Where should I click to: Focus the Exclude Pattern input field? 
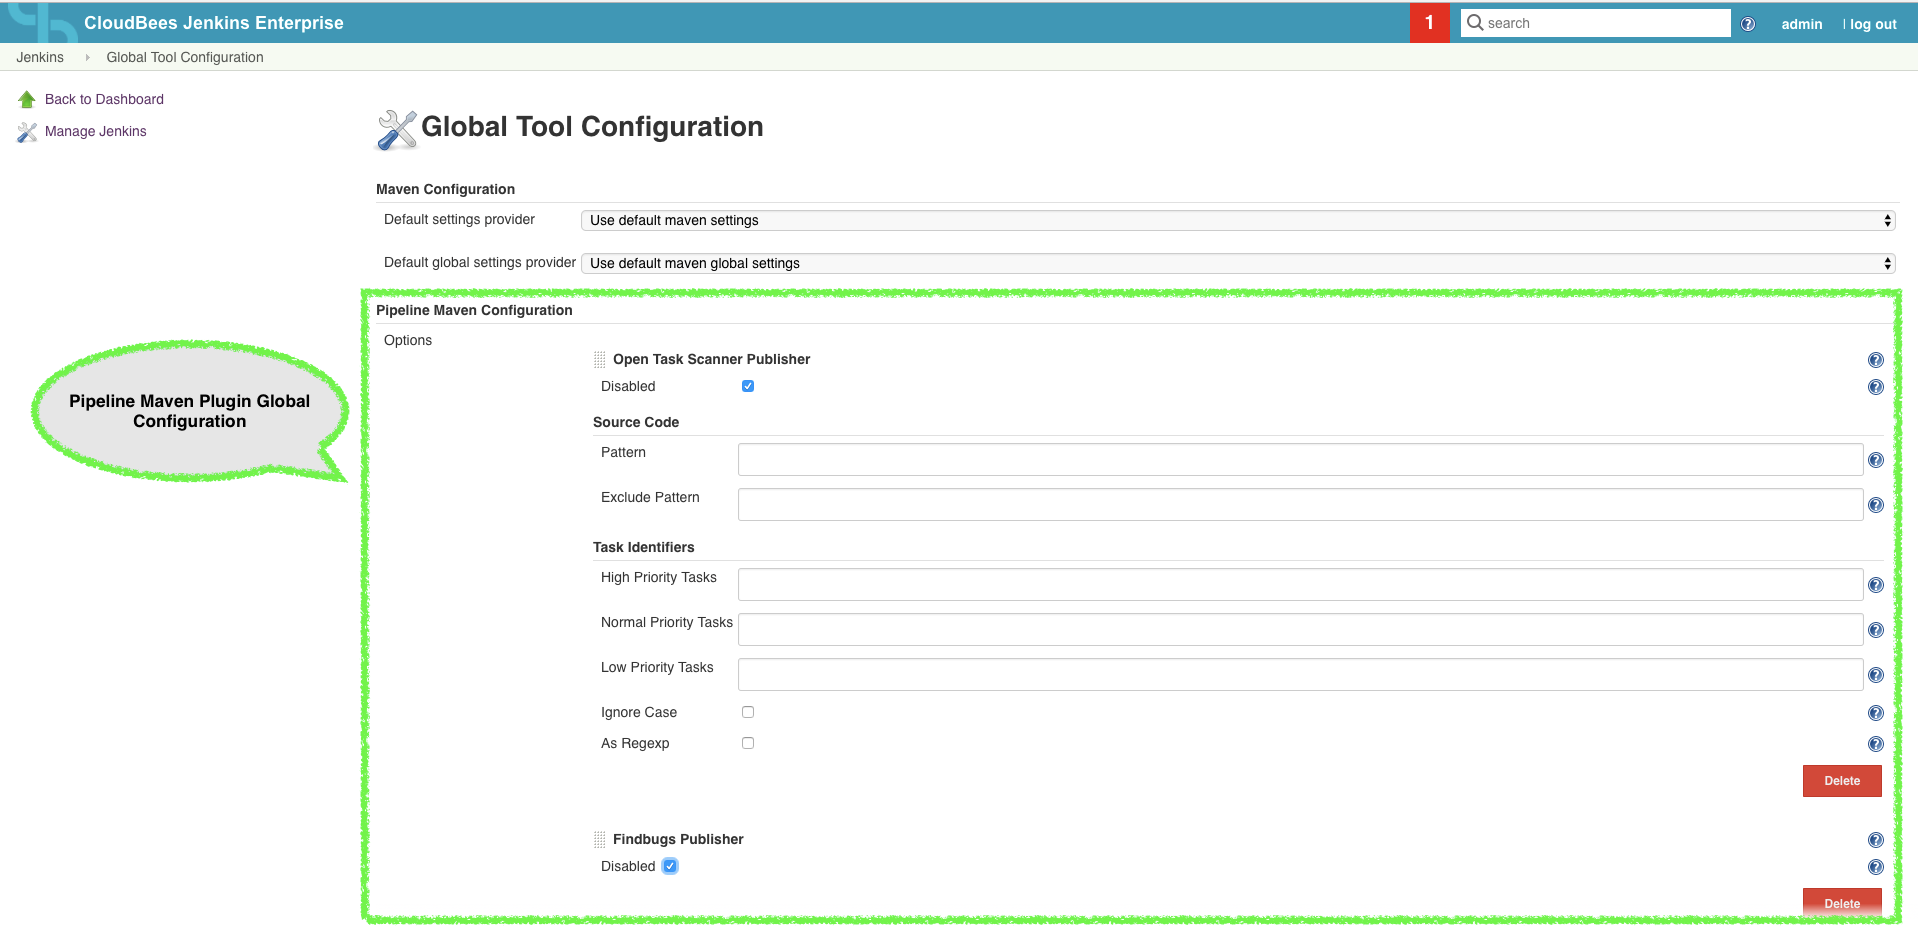pyautogui.click(x=1300, y=505)
